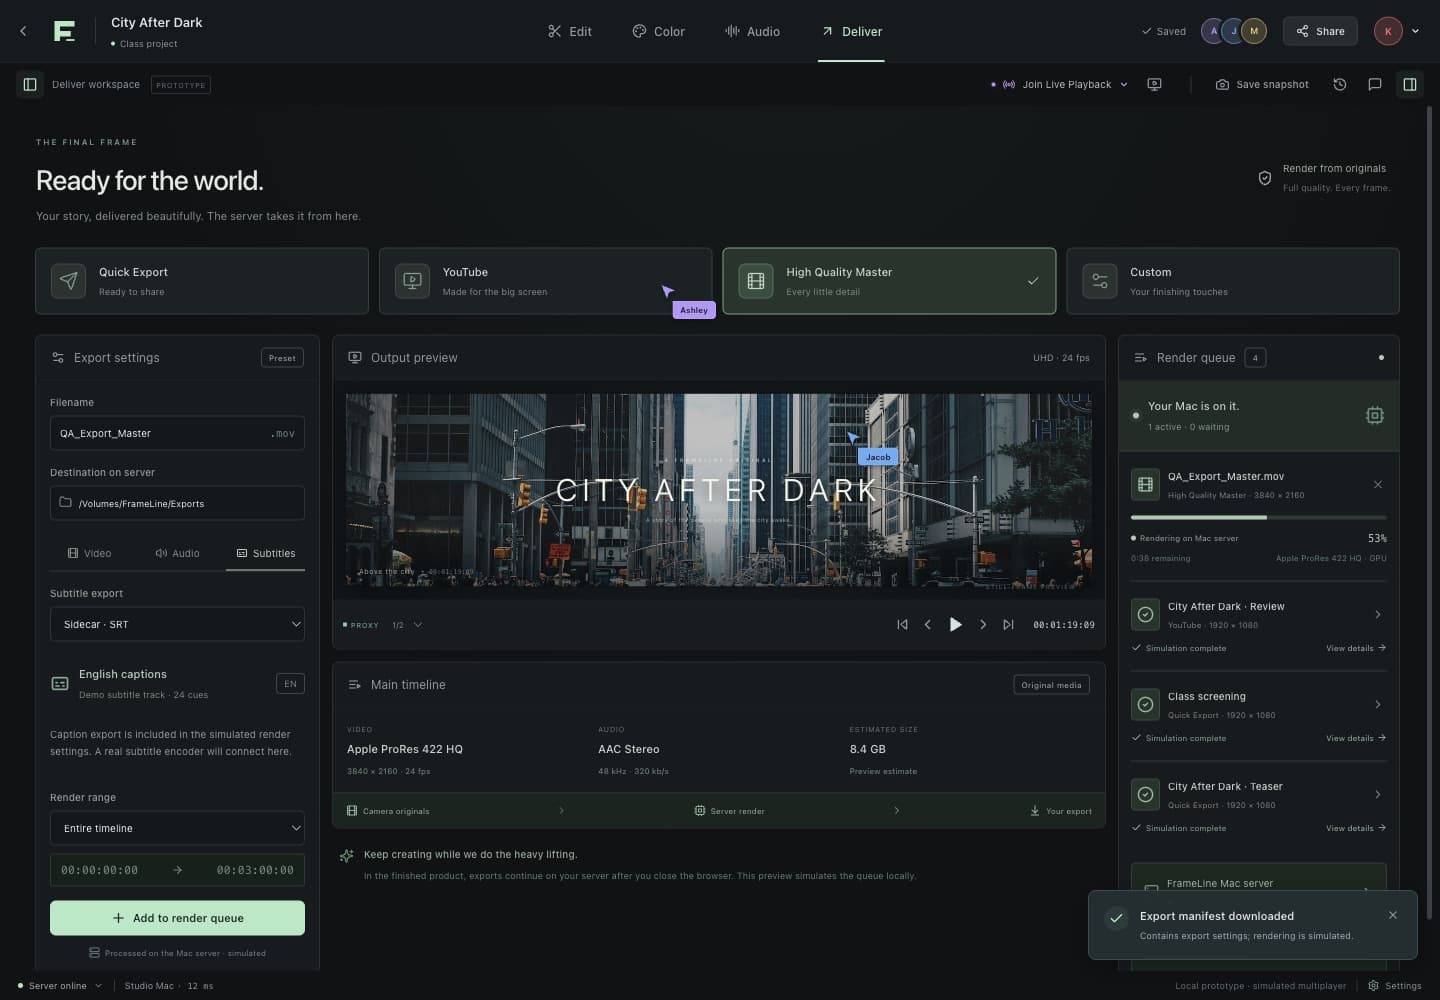
Task: Click the Filename input field
Action: pyautogui.click(x=177, y=433)
